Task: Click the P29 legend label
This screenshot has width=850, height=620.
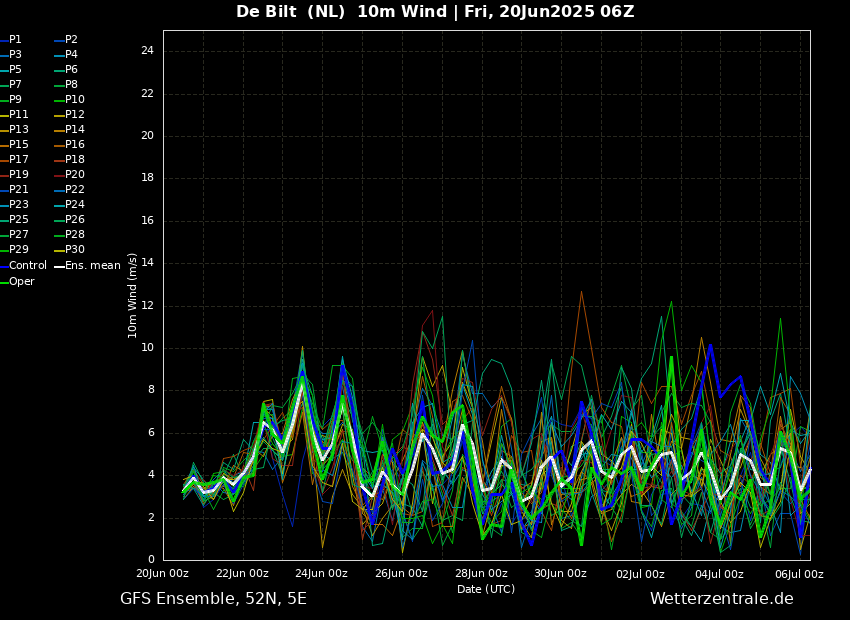Action: point(19,250)
